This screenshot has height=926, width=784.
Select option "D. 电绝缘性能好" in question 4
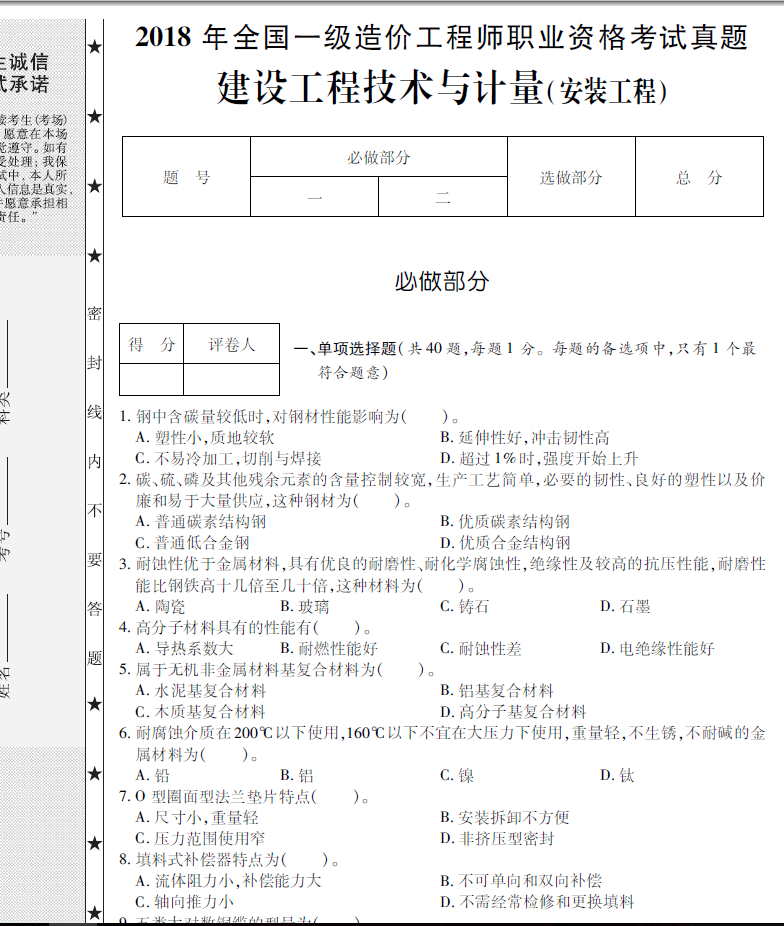point(657,649)
